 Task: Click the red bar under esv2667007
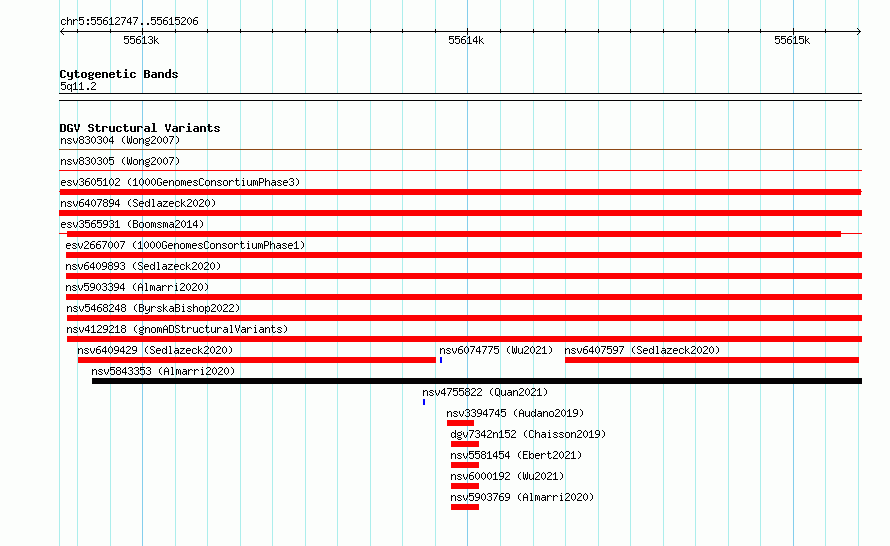464,255
